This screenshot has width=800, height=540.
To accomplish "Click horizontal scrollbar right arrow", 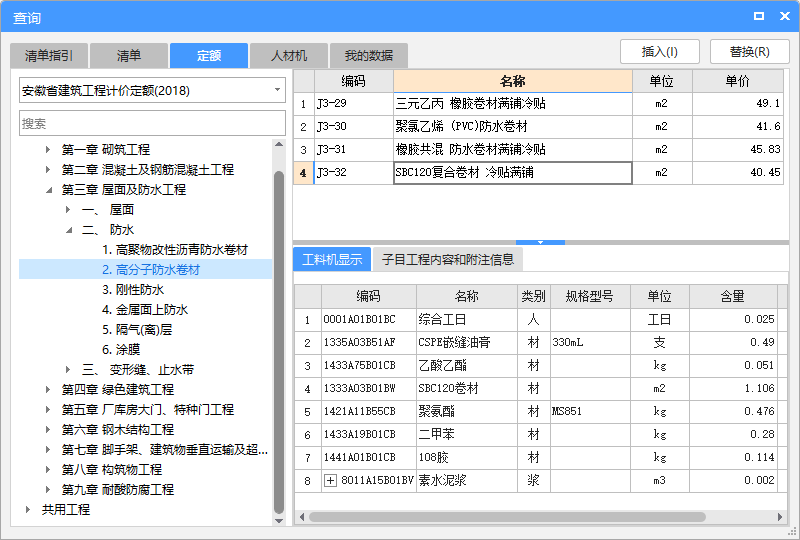I will click(x=780, y=517).
